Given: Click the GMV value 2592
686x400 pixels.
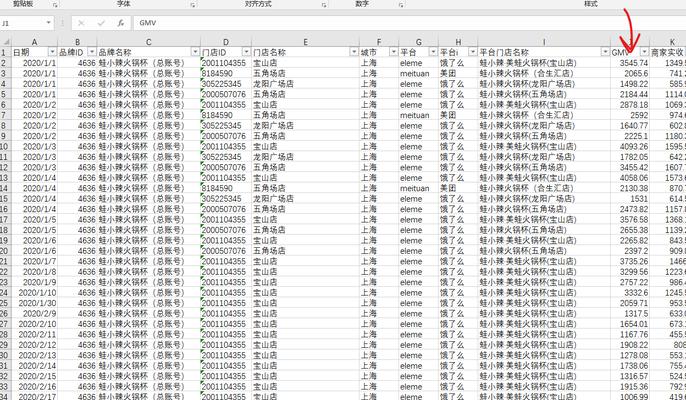Looking at the screenshot, I should click(639, 115).
